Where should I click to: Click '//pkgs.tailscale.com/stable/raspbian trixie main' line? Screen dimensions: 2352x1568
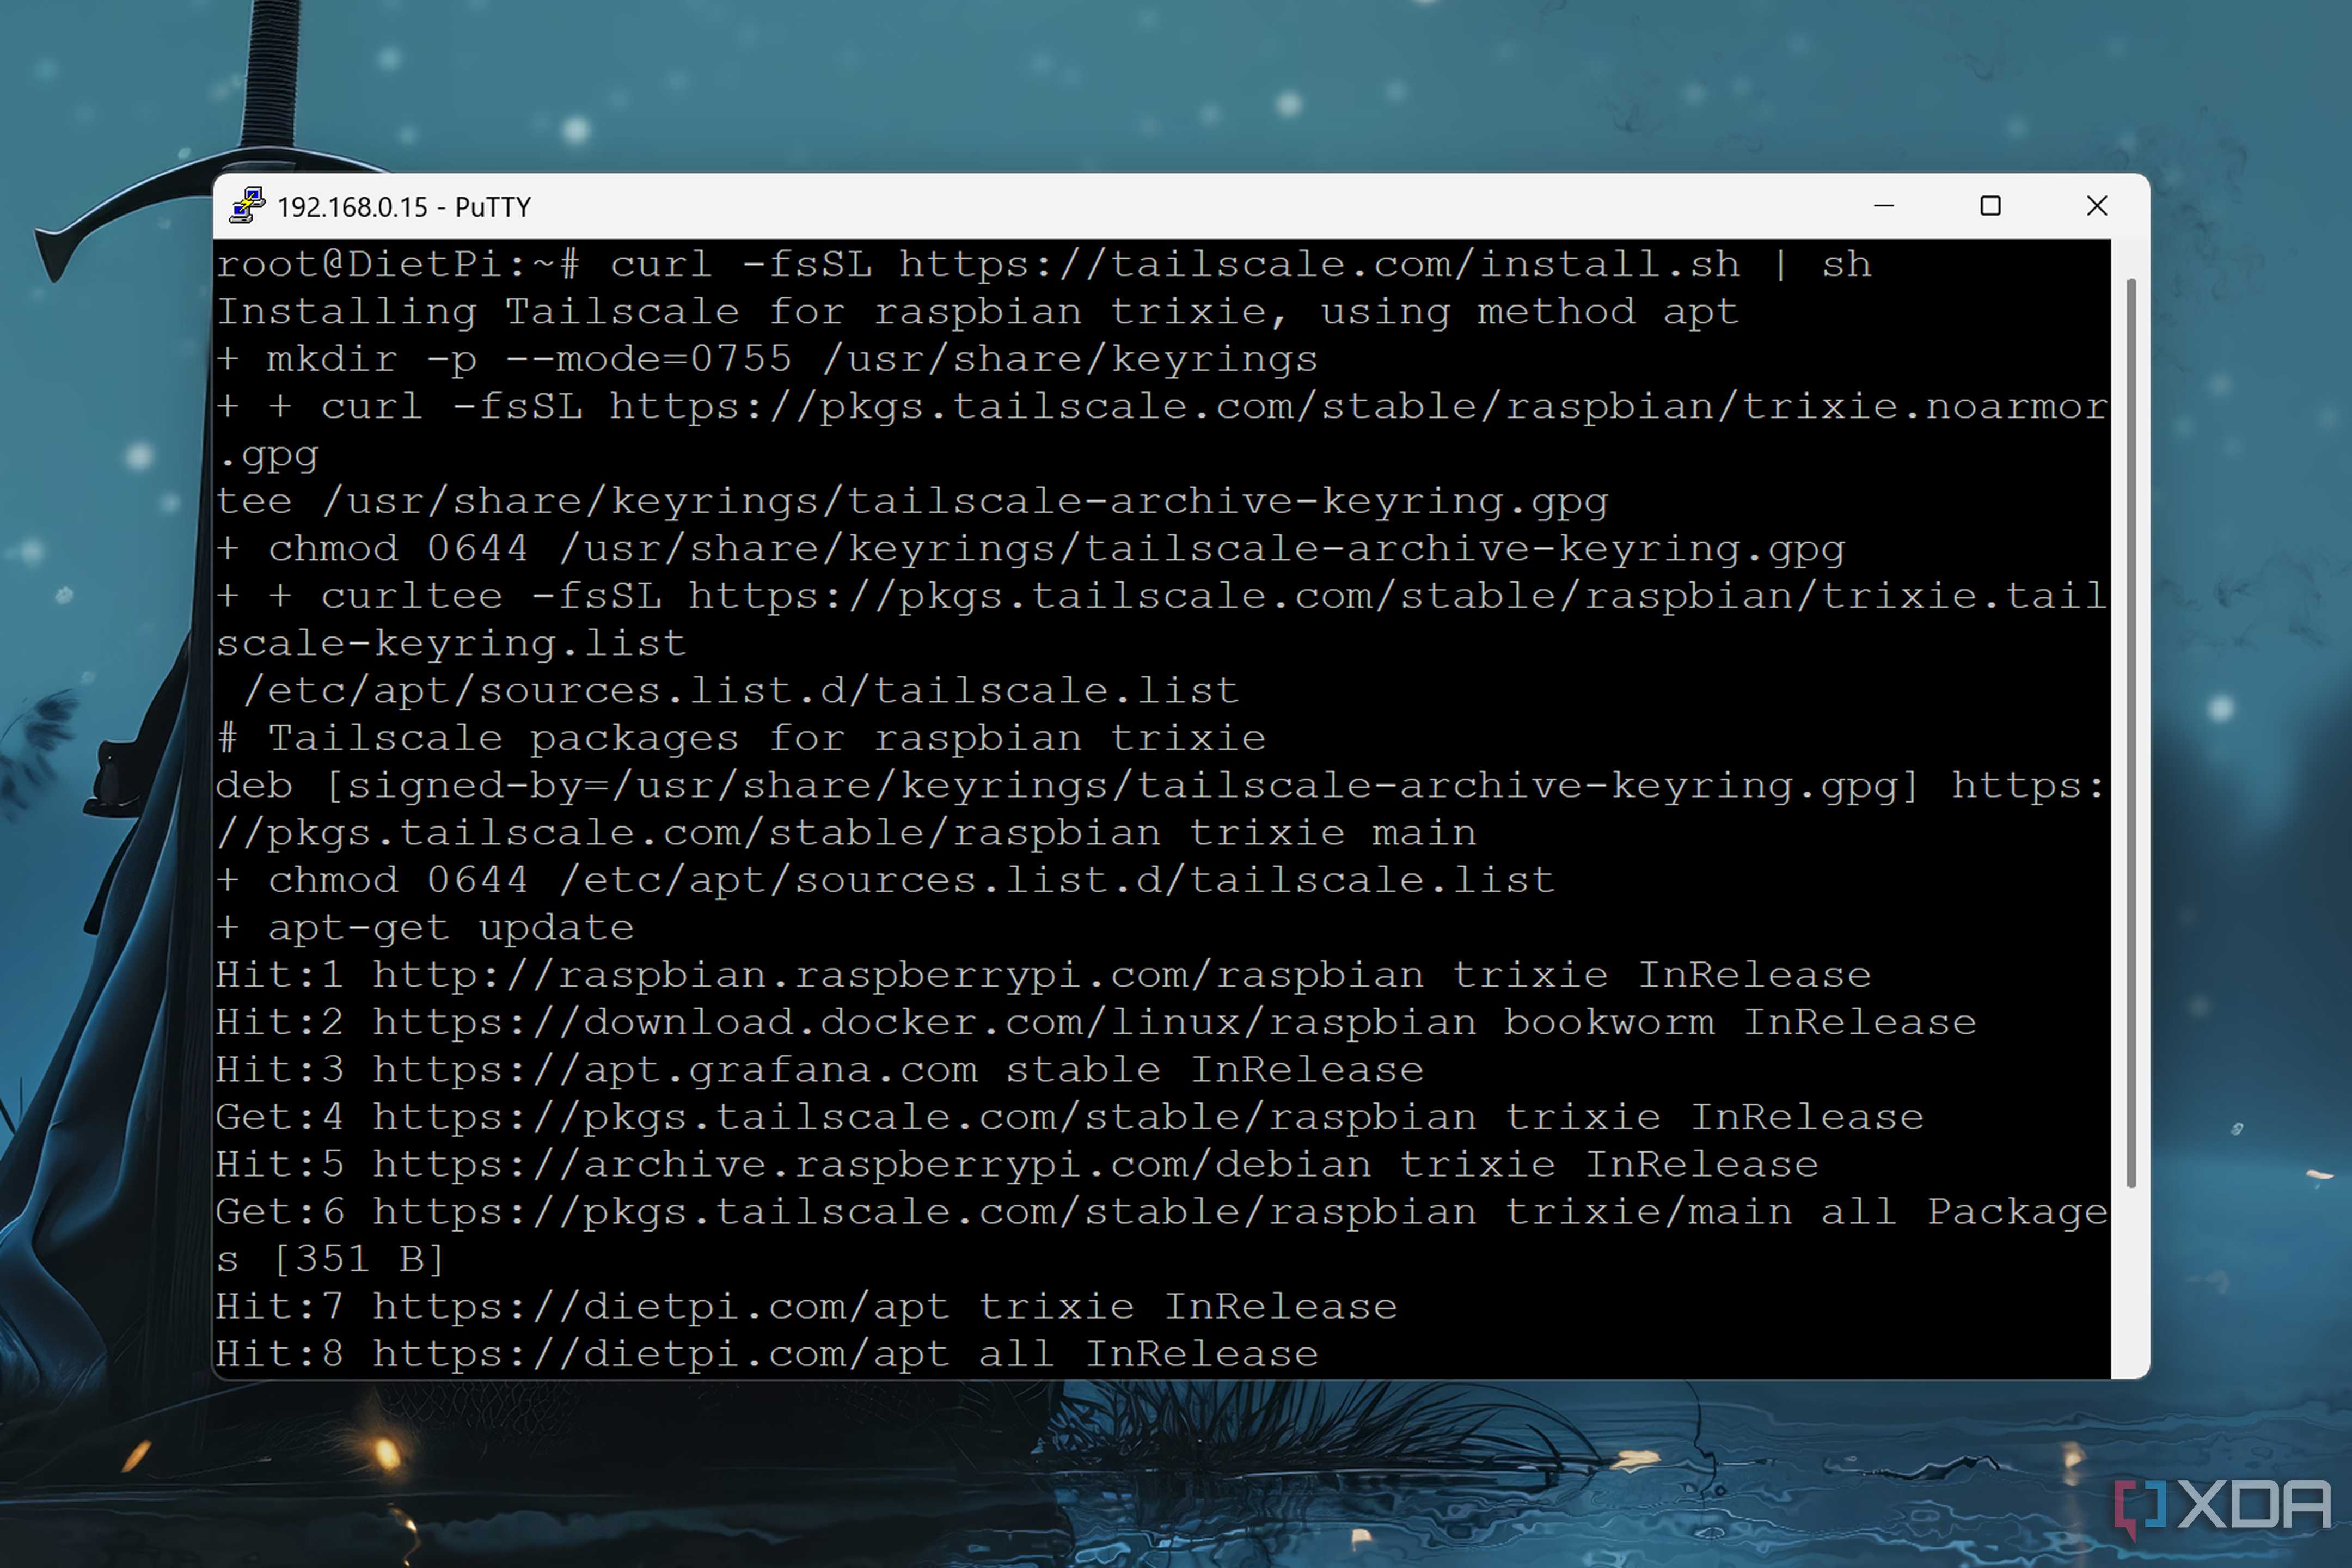(846, 833)
